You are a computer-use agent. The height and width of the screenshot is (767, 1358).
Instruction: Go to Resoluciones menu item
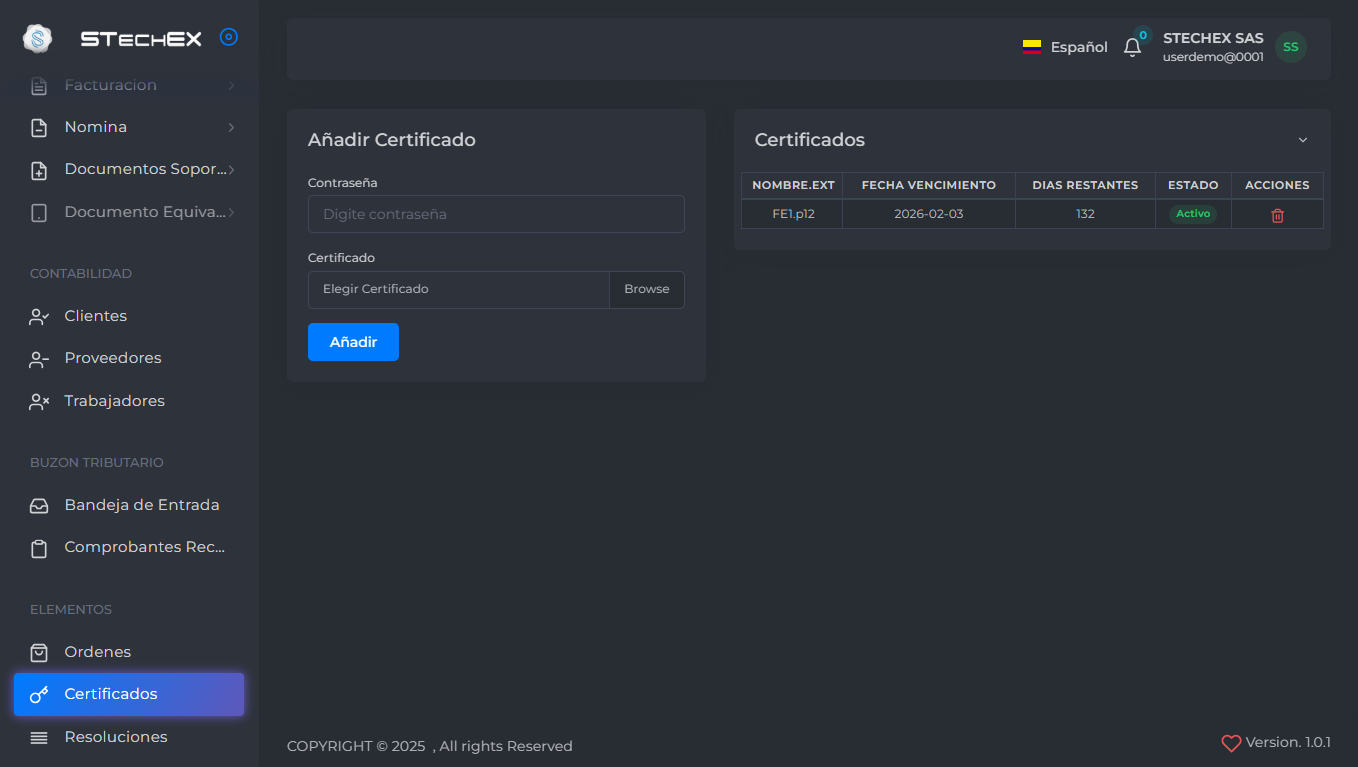[x=115, y=737]
